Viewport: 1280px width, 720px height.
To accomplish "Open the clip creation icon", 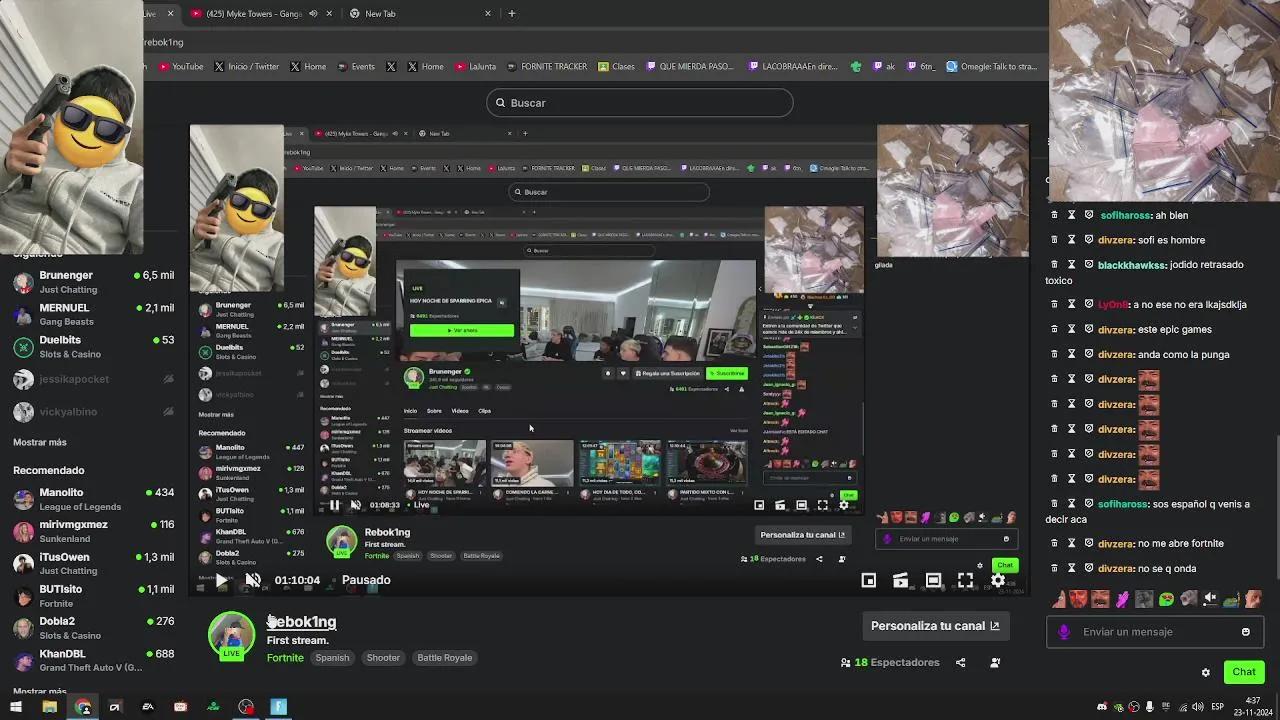I will pos(901,580).
